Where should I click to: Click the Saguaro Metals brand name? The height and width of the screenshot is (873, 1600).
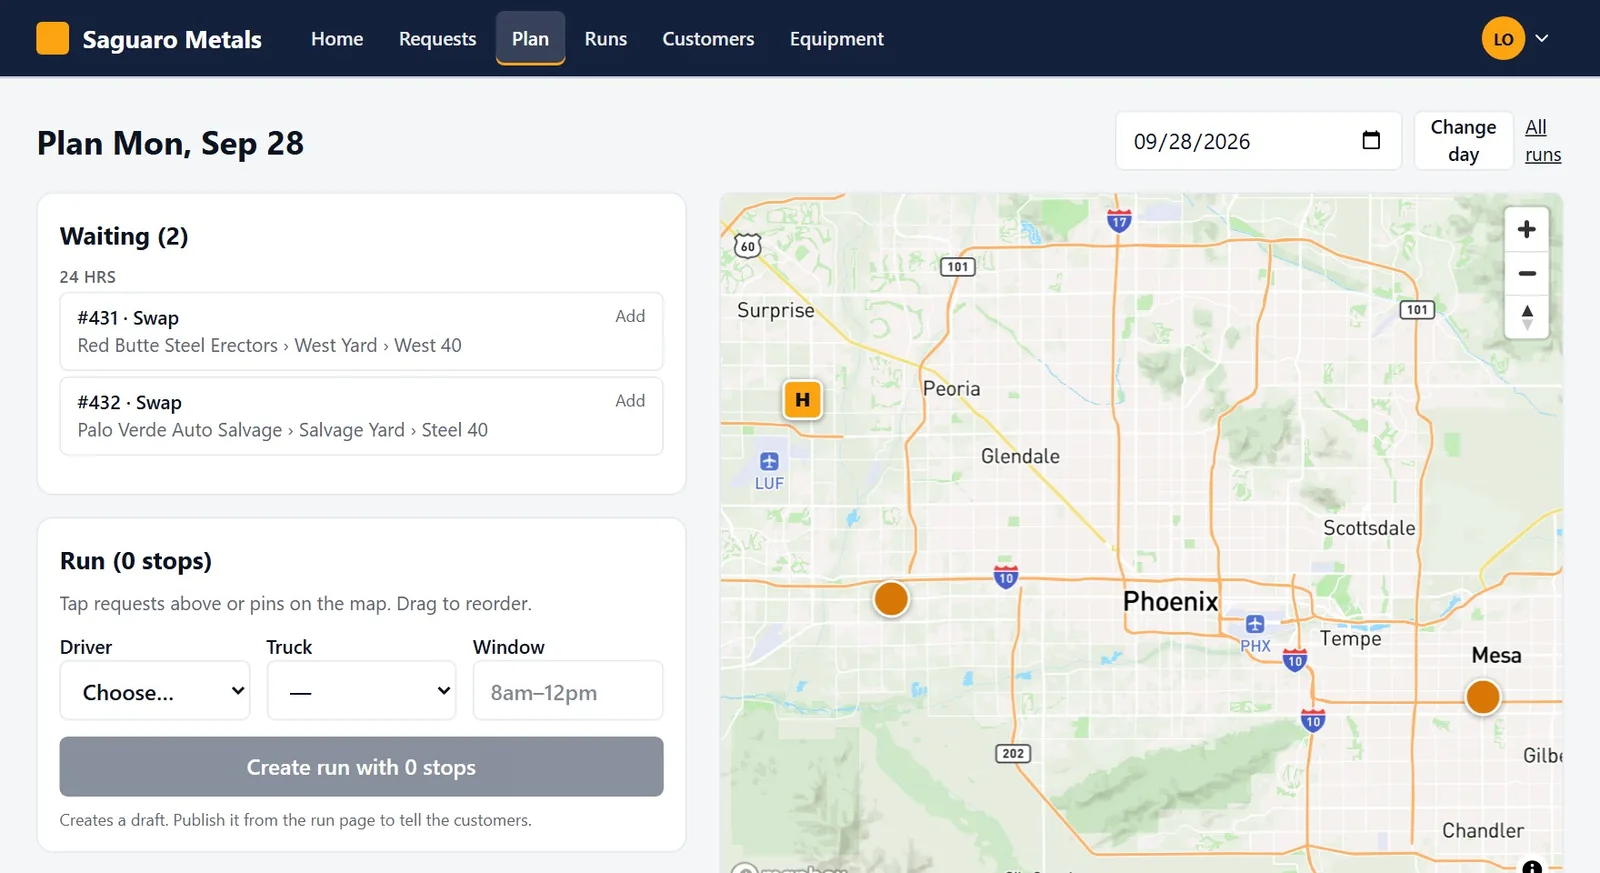coord(172,39)
